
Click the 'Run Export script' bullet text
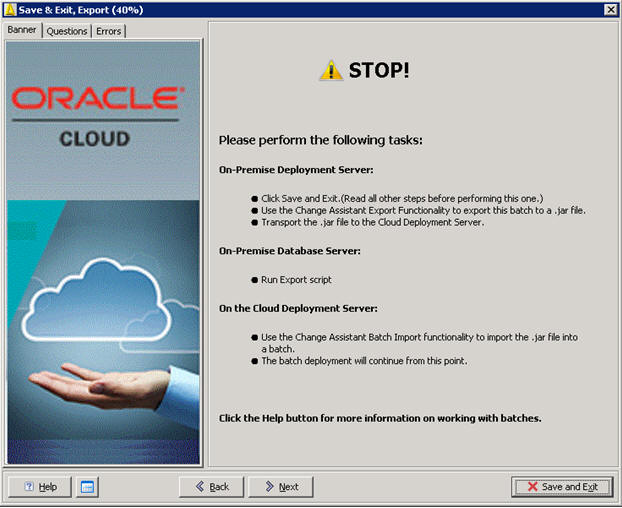point(296,280)
